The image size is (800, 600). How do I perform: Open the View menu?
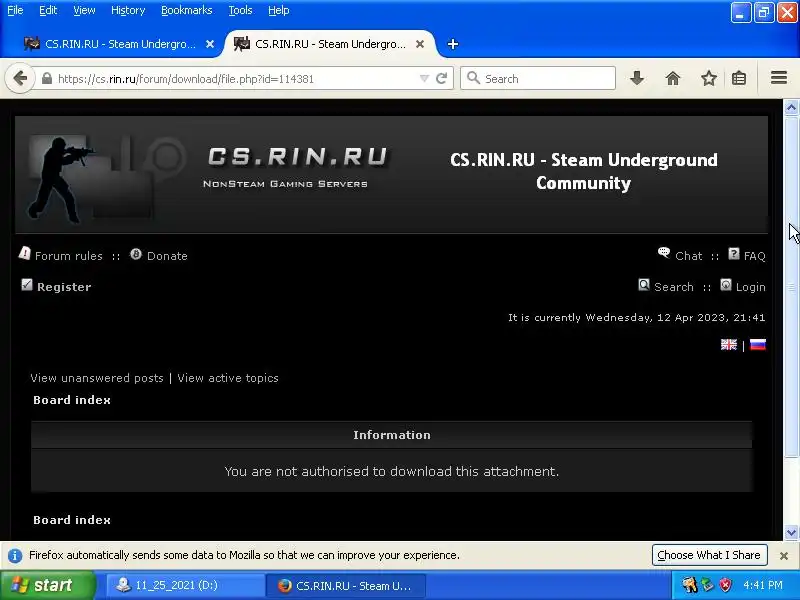[84, 10]
